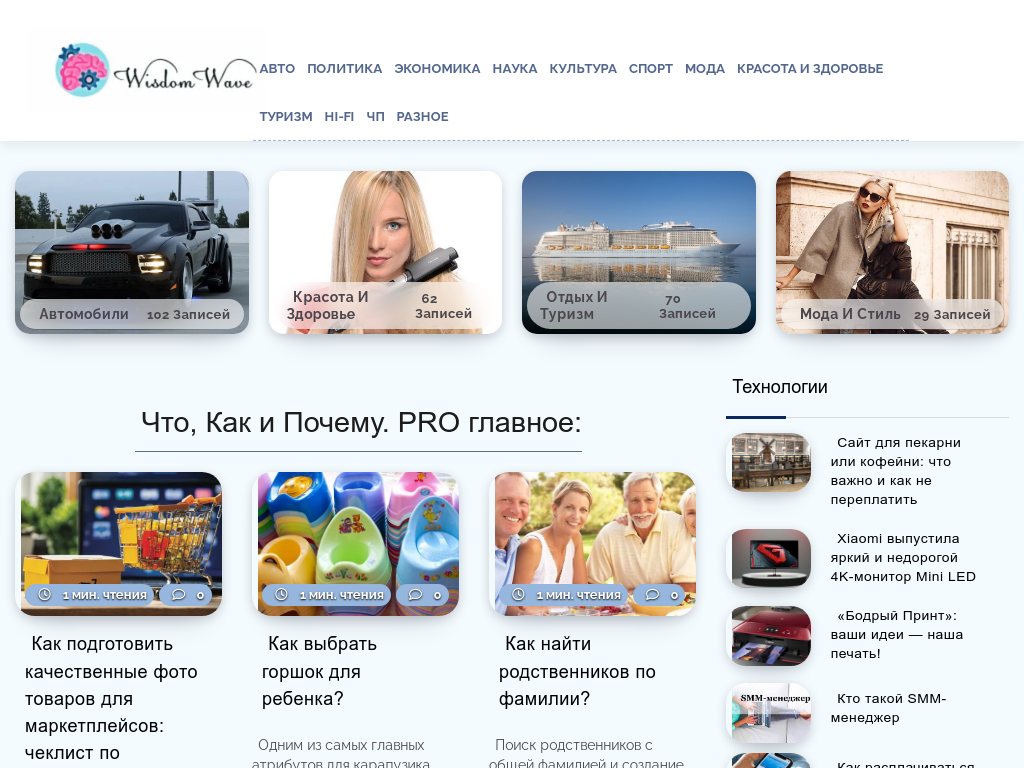Click 'Что, Как и Почему. PRO главное:' heading

[x=361, y=423]
